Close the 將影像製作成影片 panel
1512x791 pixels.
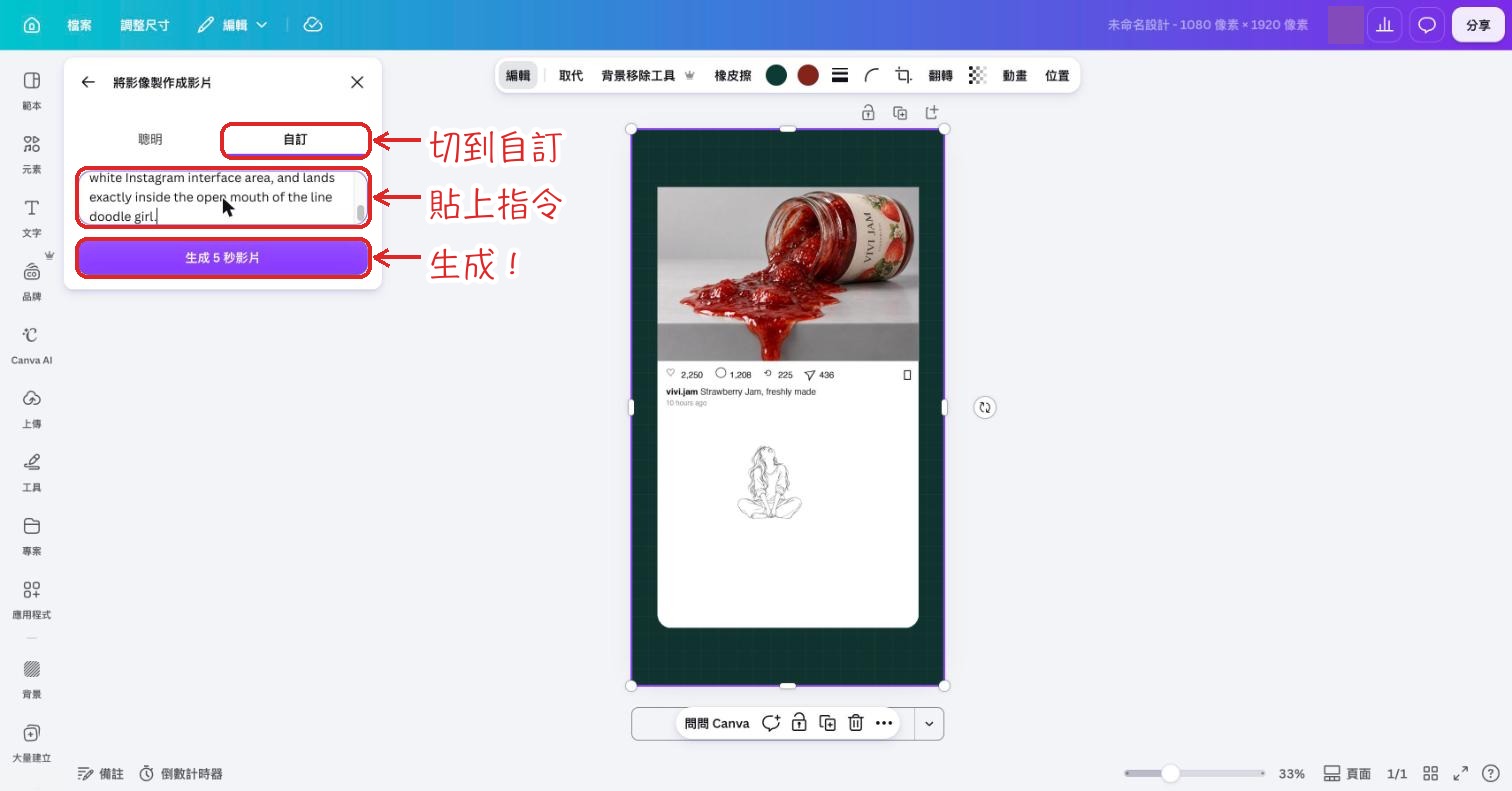[357, 82]
